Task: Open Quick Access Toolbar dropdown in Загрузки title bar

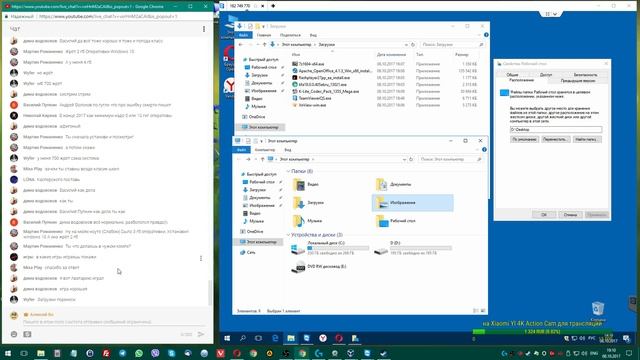Action: click(264, 26)
